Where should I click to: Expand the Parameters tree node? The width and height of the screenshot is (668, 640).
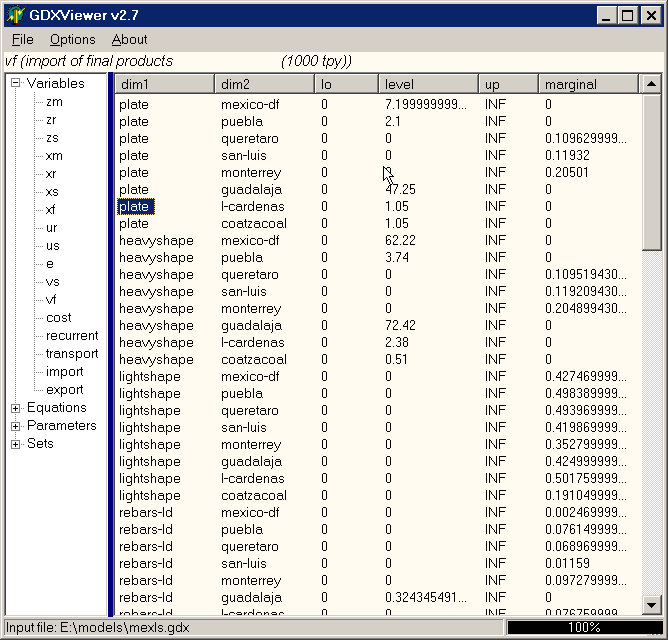point(16,426)
